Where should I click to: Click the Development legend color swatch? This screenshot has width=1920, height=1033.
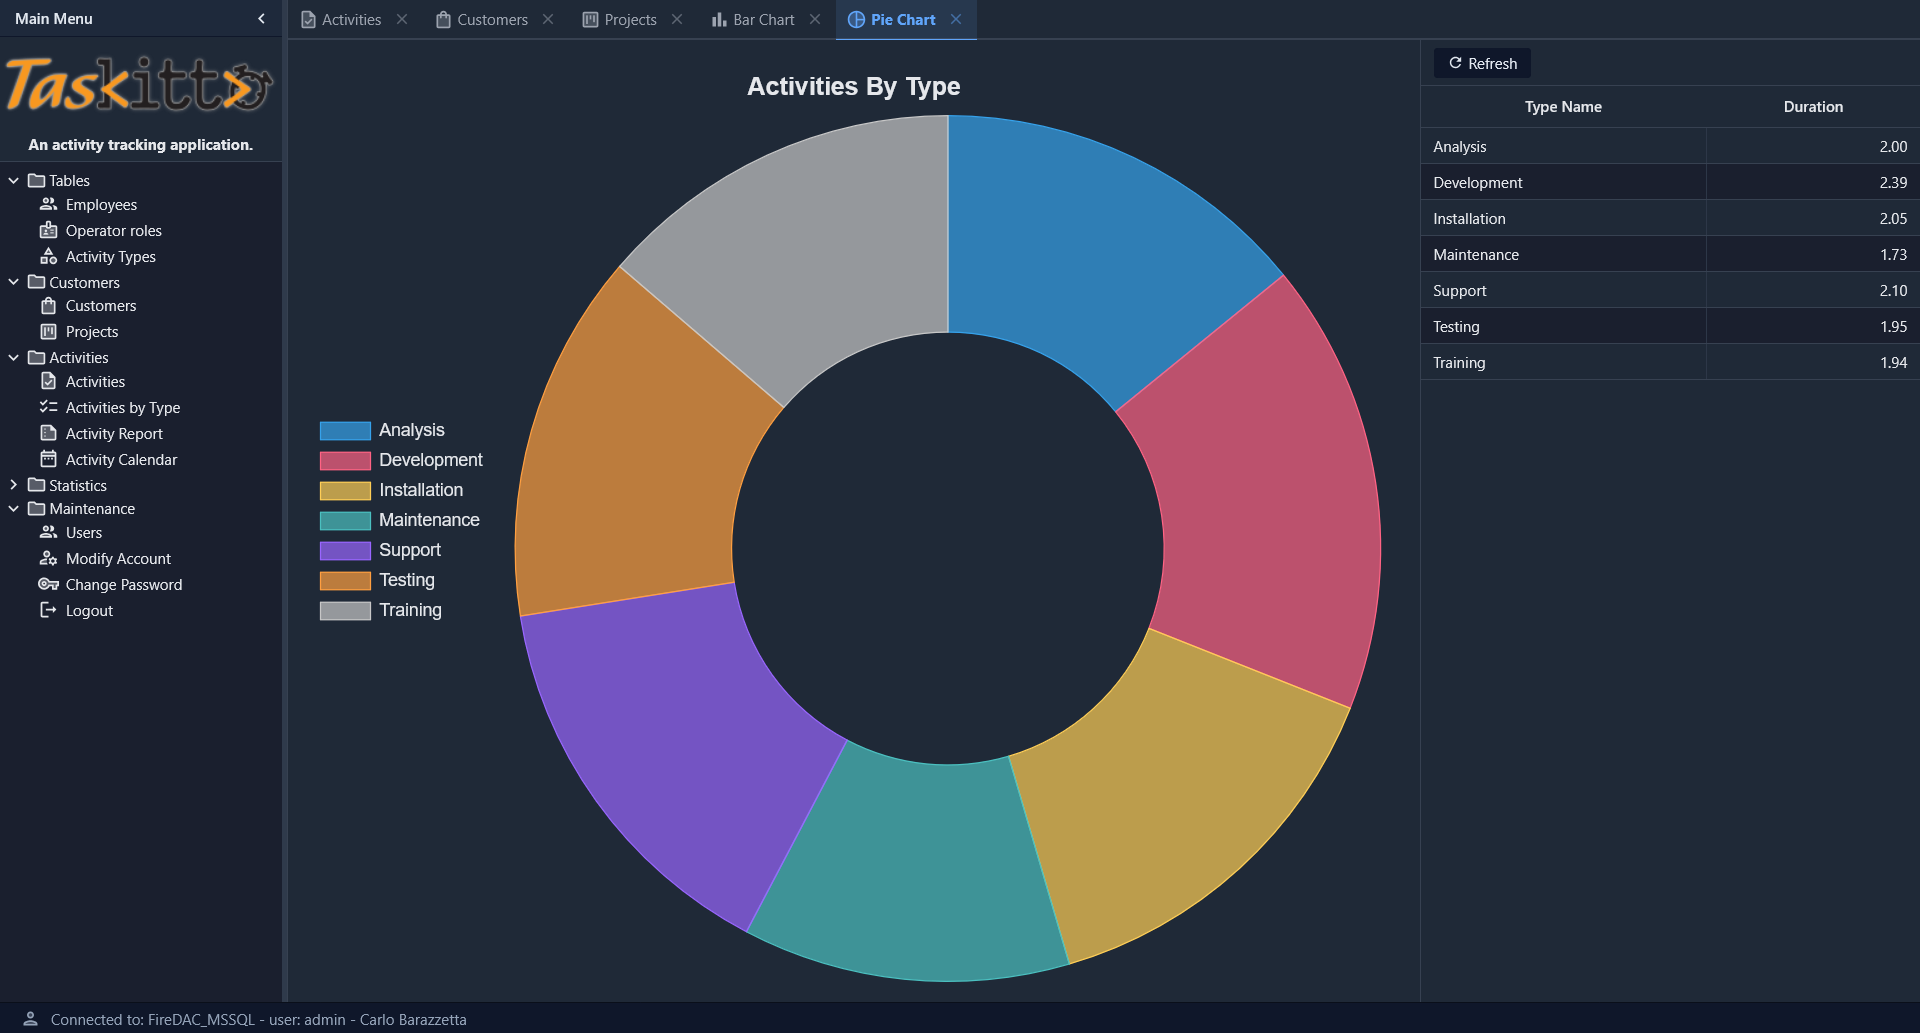(x=344, y=460)
